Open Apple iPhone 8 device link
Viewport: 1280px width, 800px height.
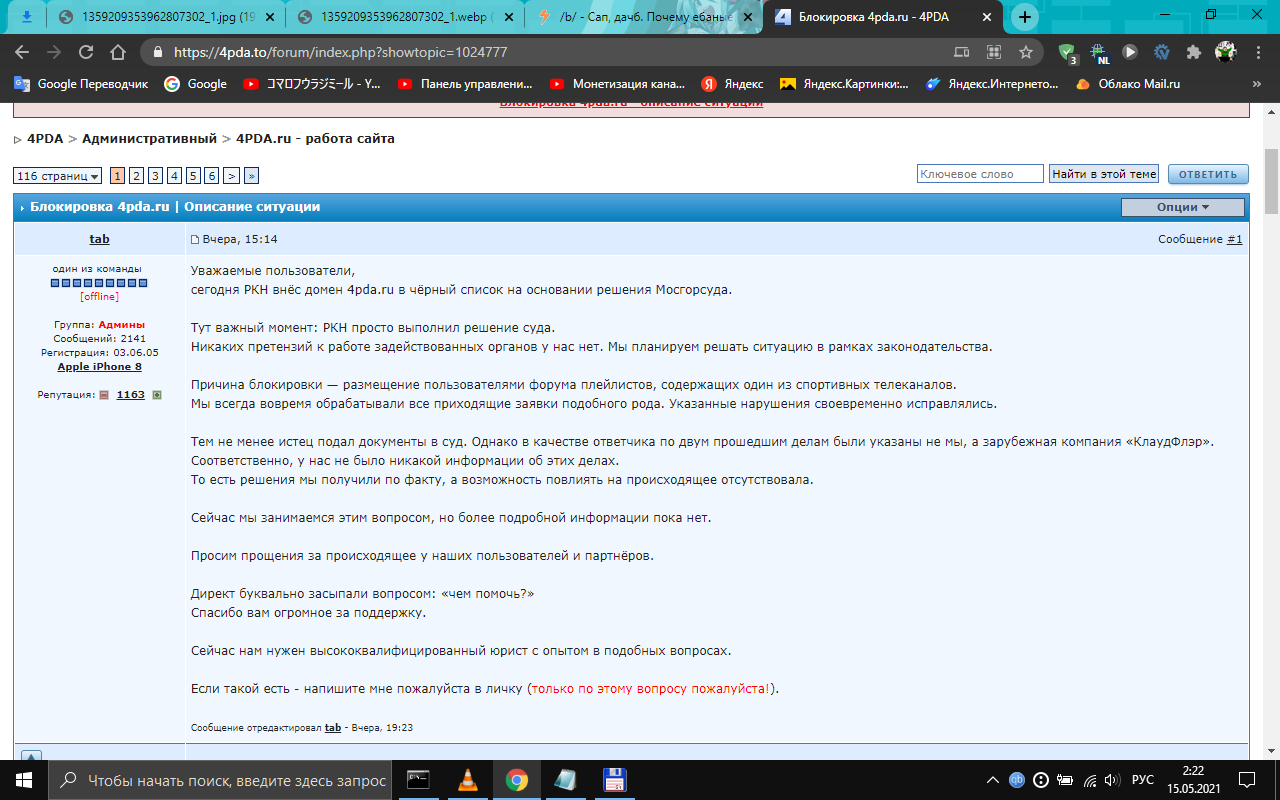pyautogui.click(x=99, y=366)
